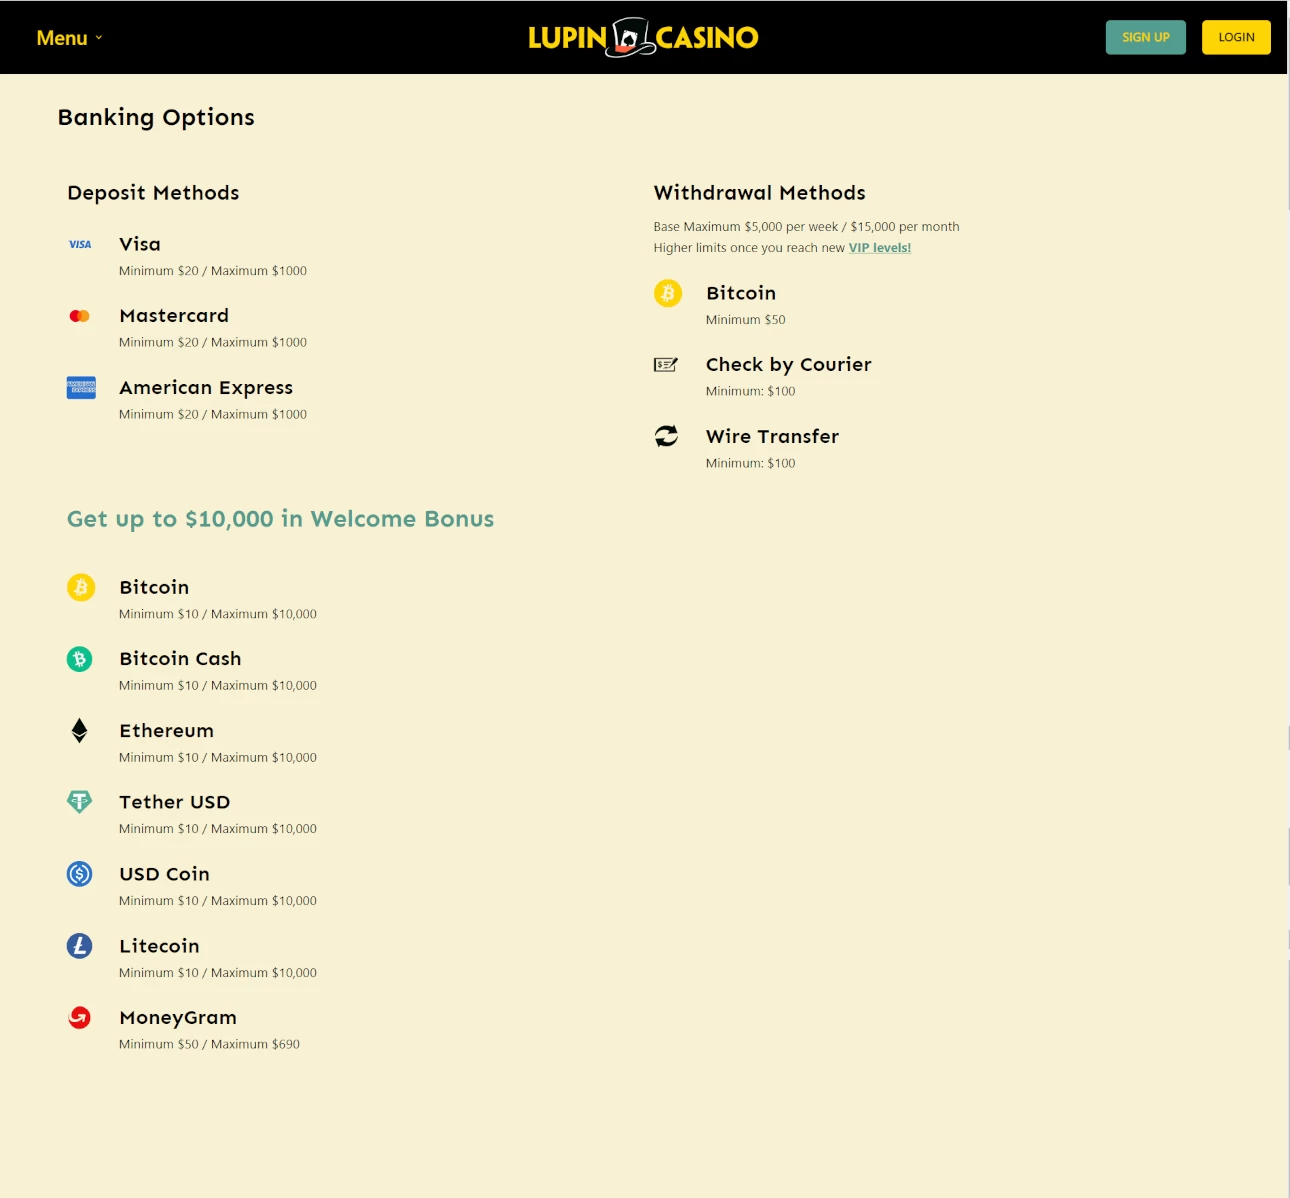
Task: Click the Login button
Action: point(1236,37)
